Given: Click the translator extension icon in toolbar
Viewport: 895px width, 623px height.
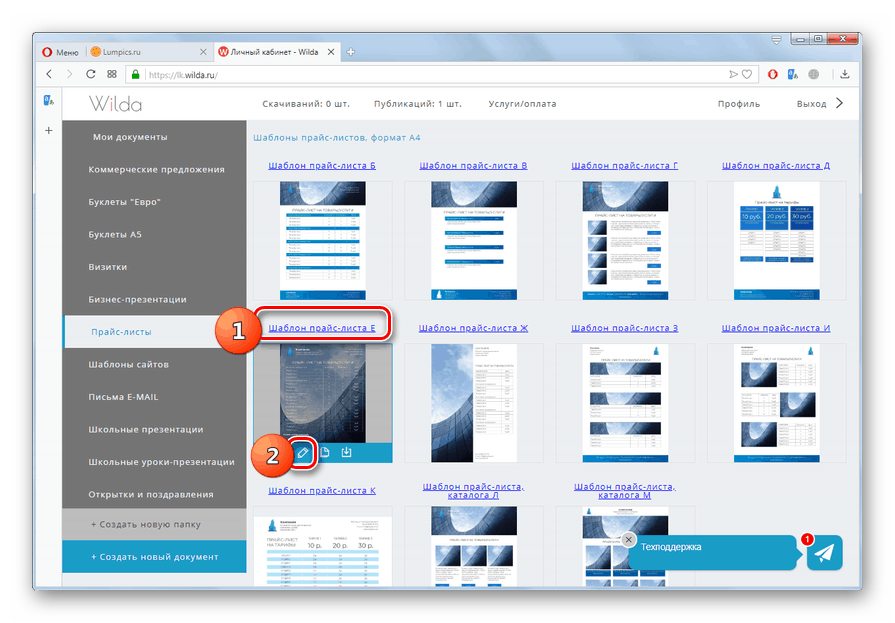Looking at the screenshot, I should pos(793,74).
